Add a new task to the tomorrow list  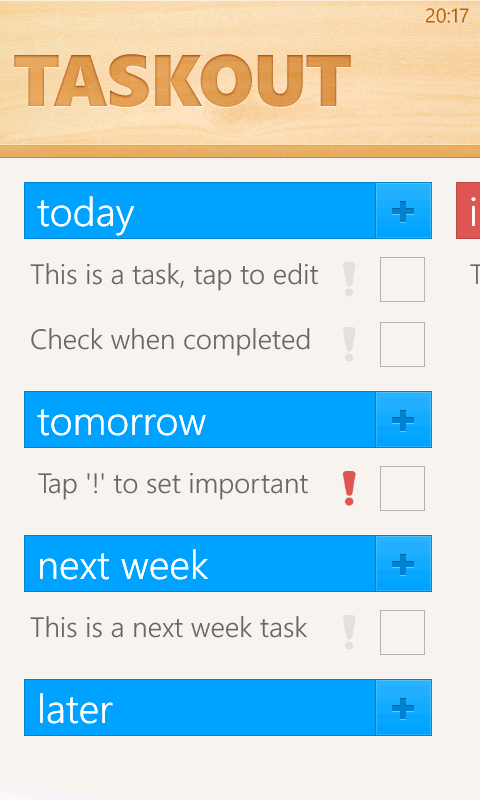click(403, 419)
